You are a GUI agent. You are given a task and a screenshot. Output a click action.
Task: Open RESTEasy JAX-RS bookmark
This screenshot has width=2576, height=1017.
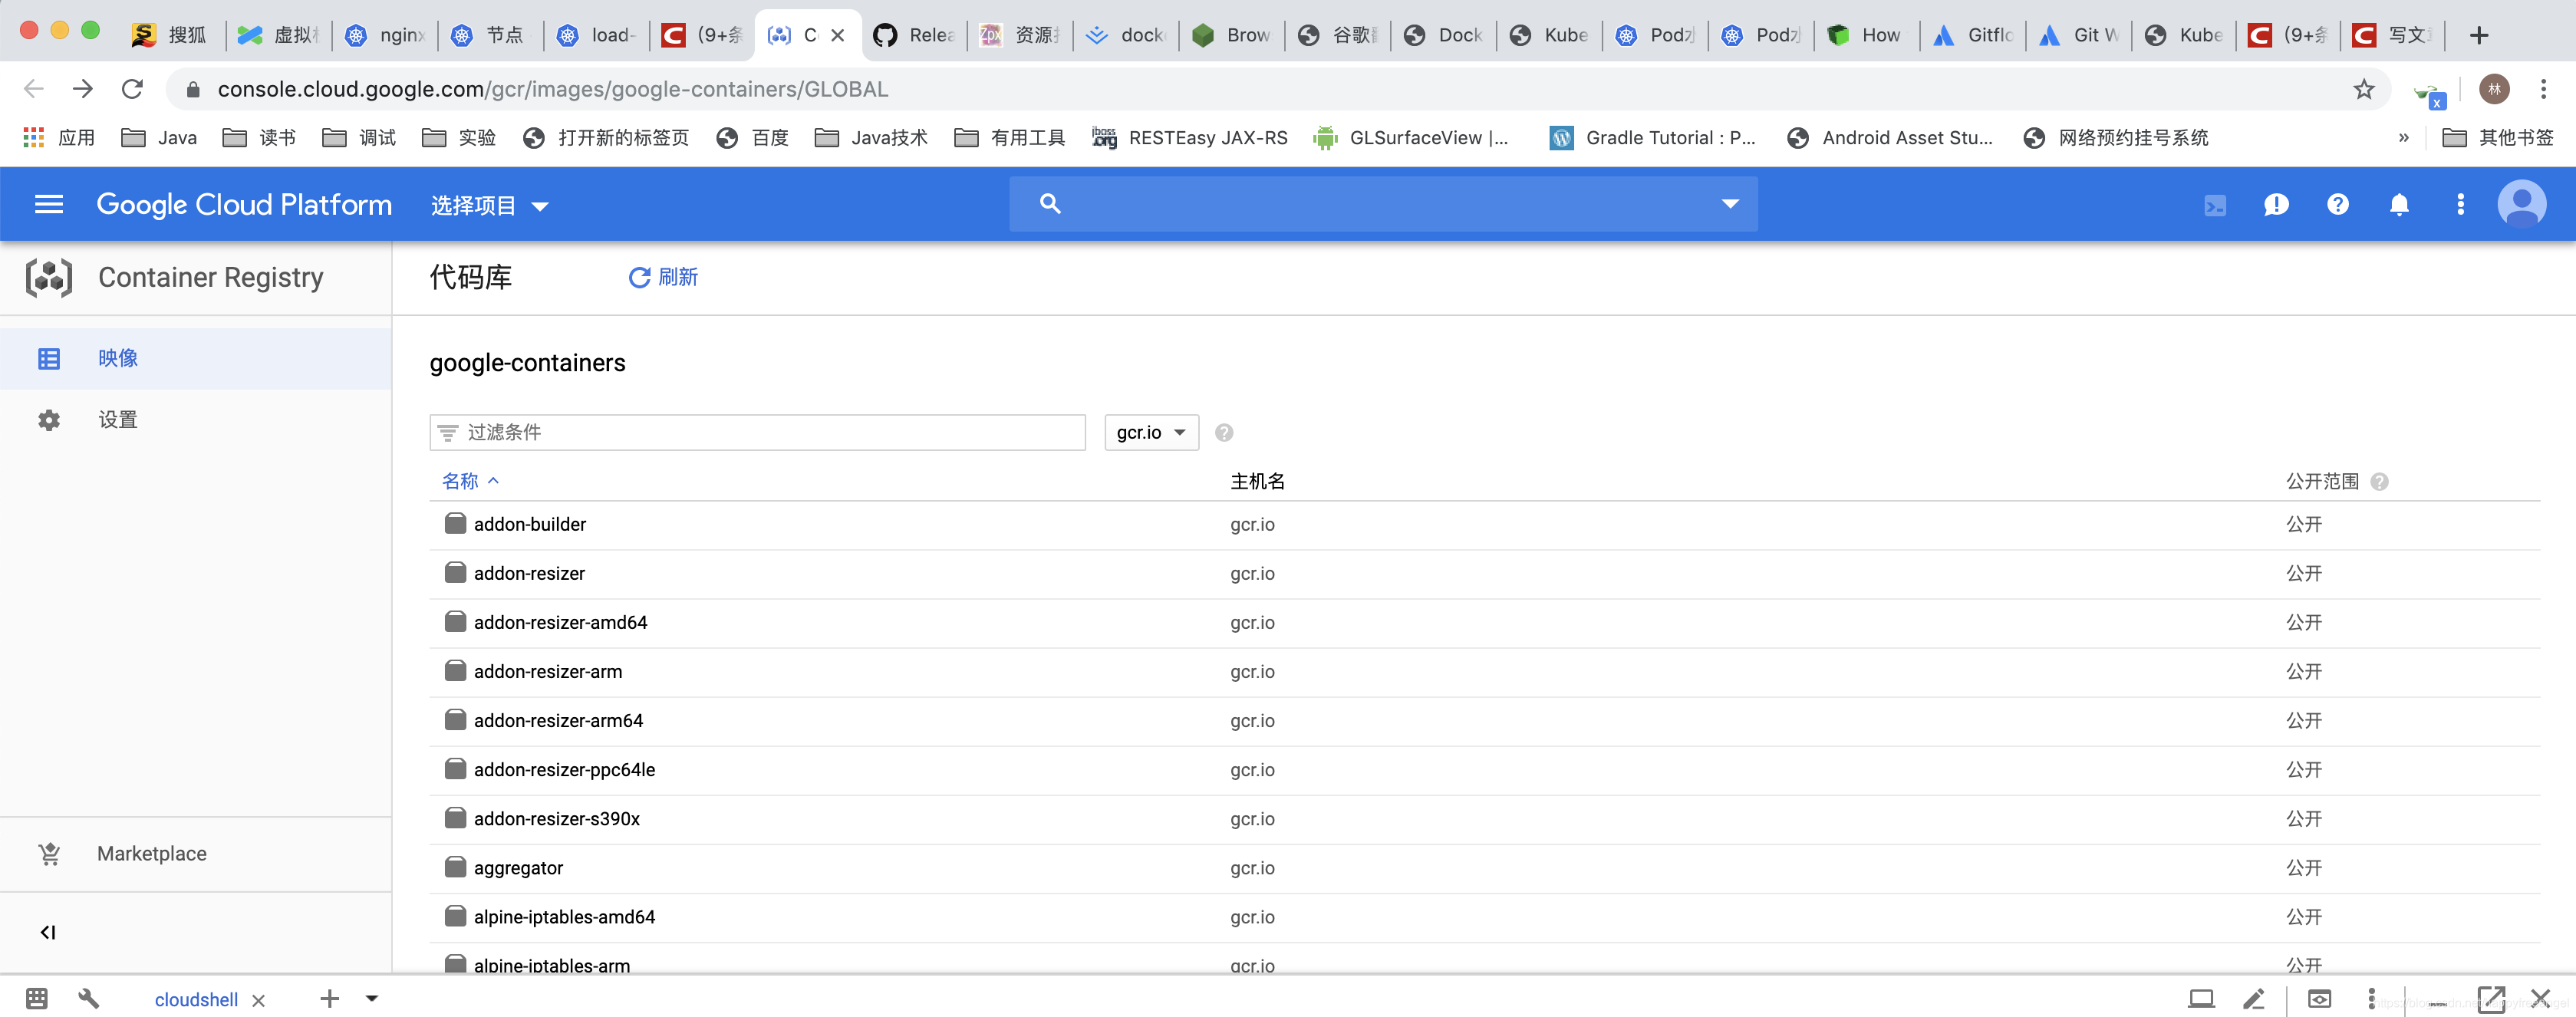[1191, 138]
